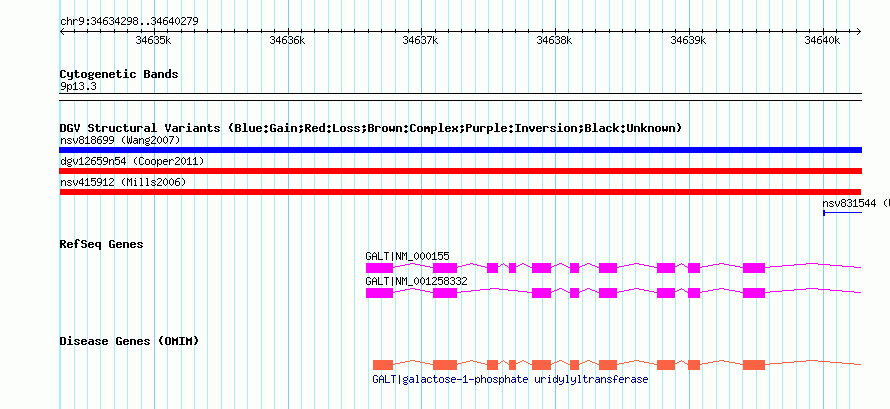Click the left arrowhead of the ruler

62,31
